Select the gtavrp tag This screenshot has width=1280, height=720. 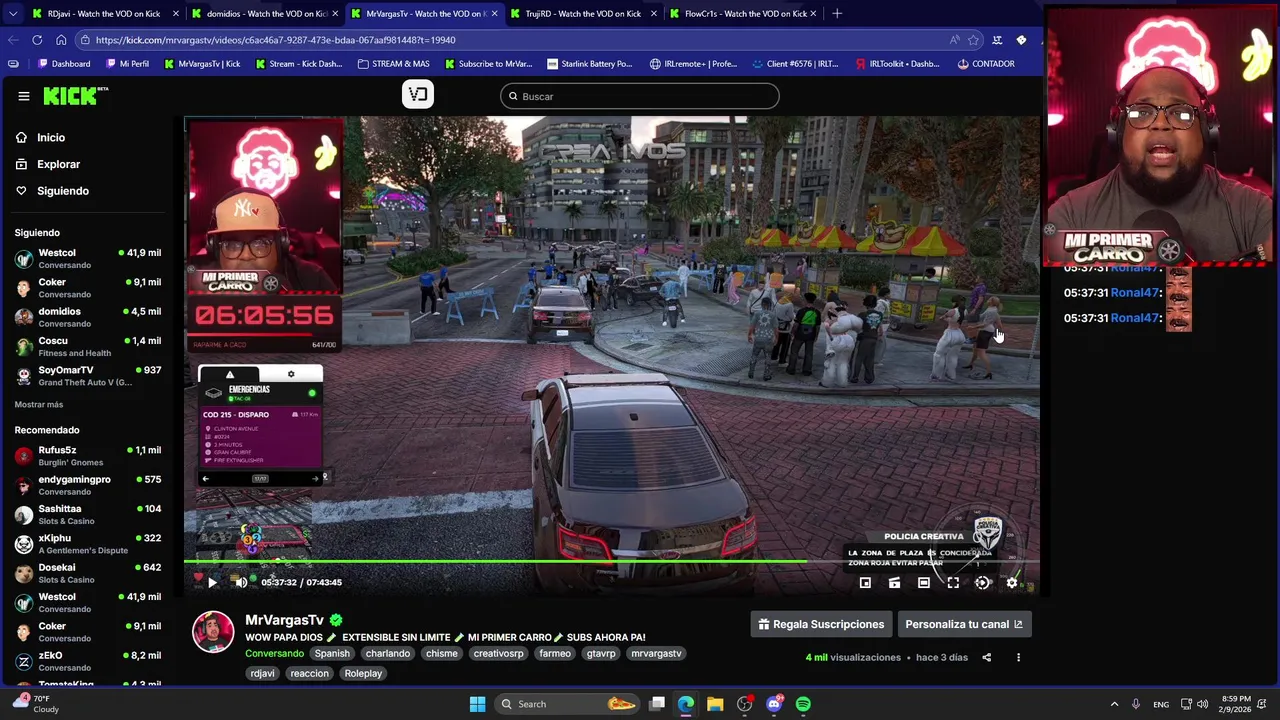[601, 653]
